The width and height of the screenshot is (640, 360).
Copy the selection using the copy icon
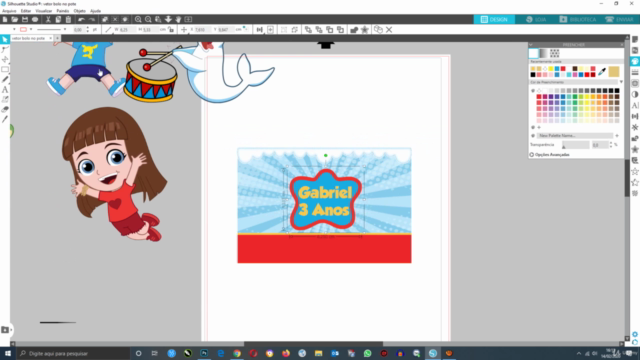(x=58, y=19)
